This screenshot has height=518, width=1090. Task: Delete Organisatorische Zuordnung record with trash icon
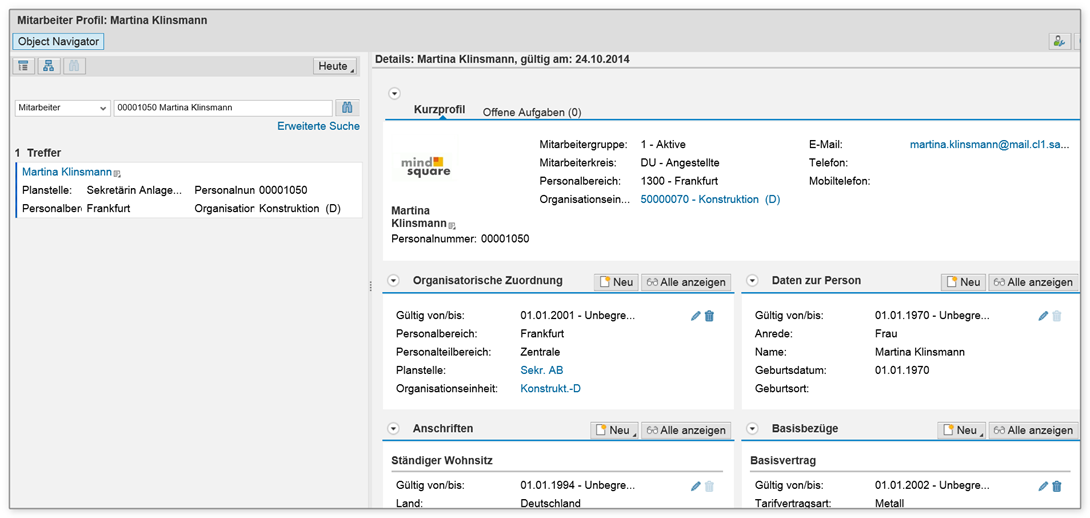709,316
